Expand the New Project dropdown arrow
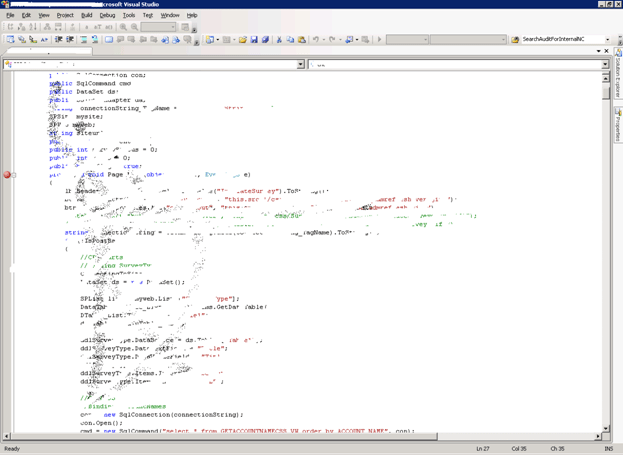Viewport: 623px width, 455px height. point(217,39)
